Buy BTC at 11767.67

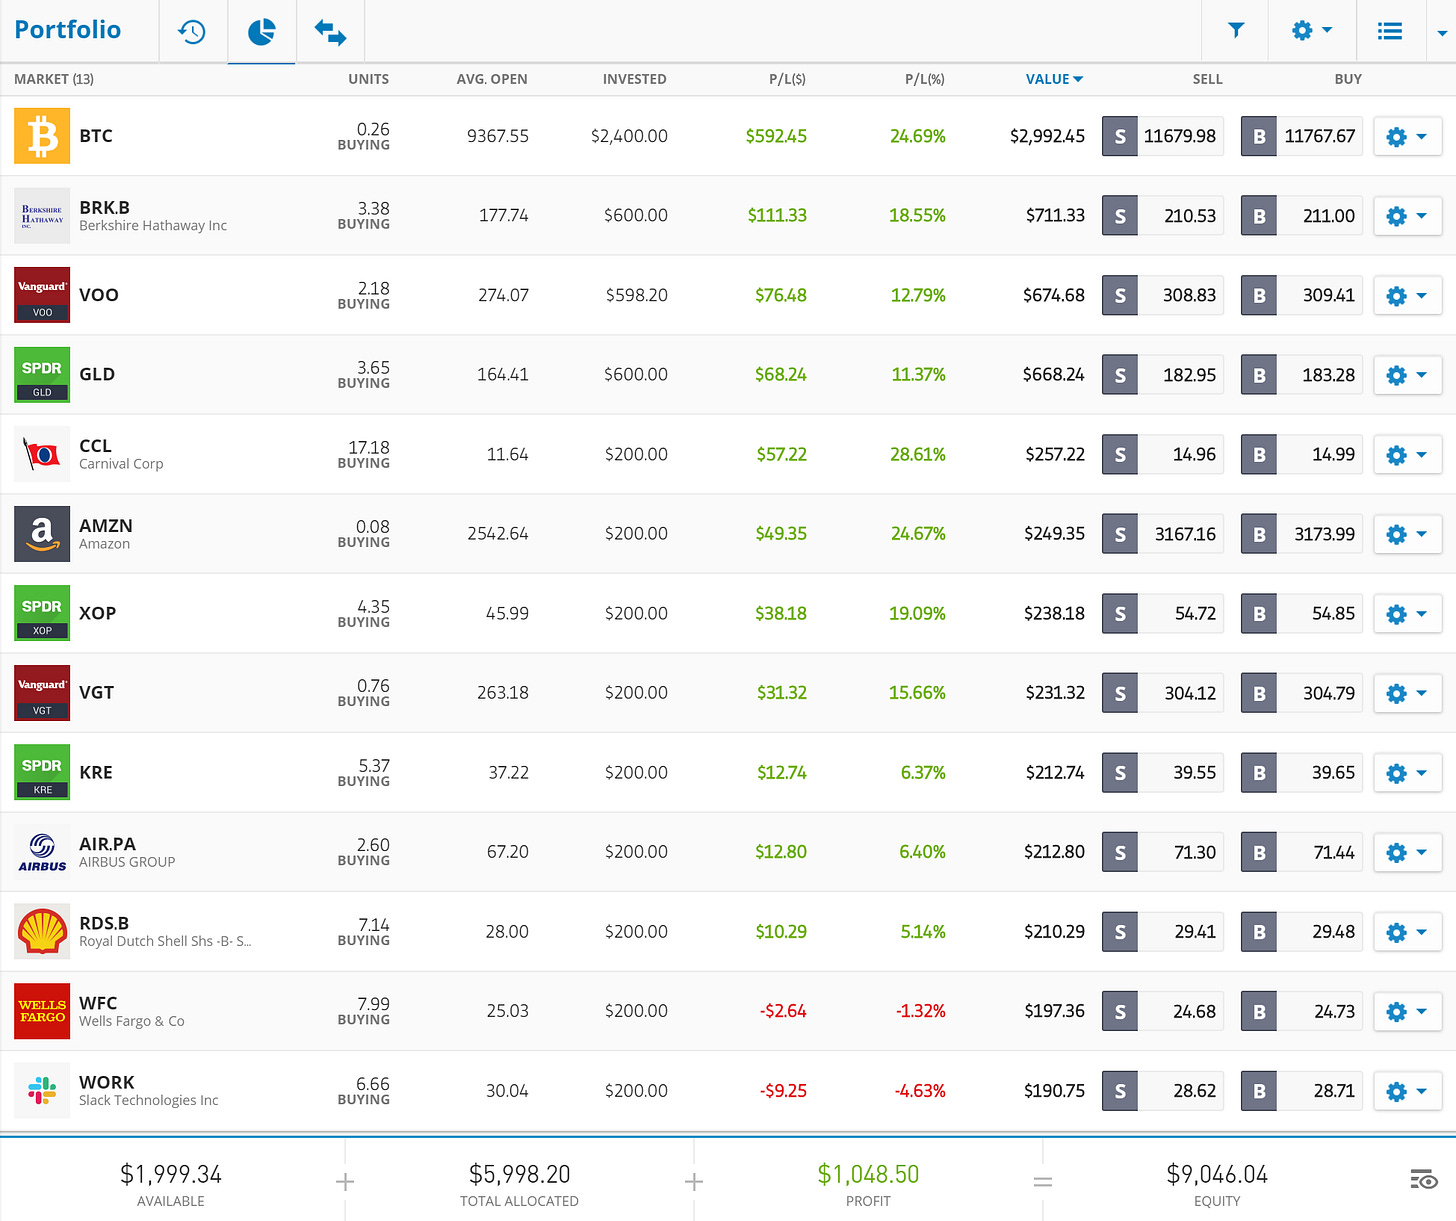[x=1302, y=136]
